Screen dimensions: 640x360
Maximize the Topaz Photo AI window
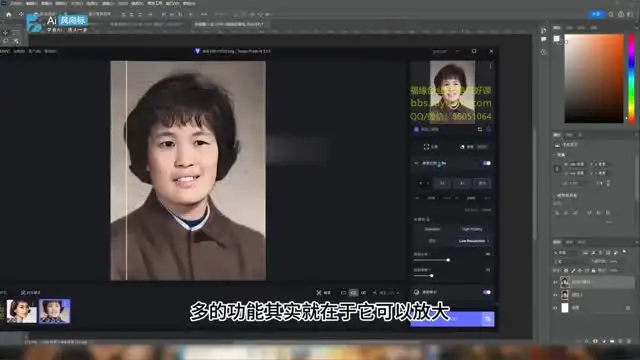[474, 51]
